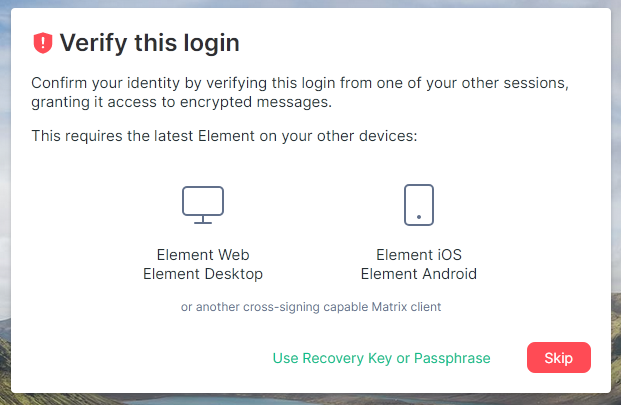621x405 pixels.
Task: Click the background strip right of dialog
Action: coord(616,198)
